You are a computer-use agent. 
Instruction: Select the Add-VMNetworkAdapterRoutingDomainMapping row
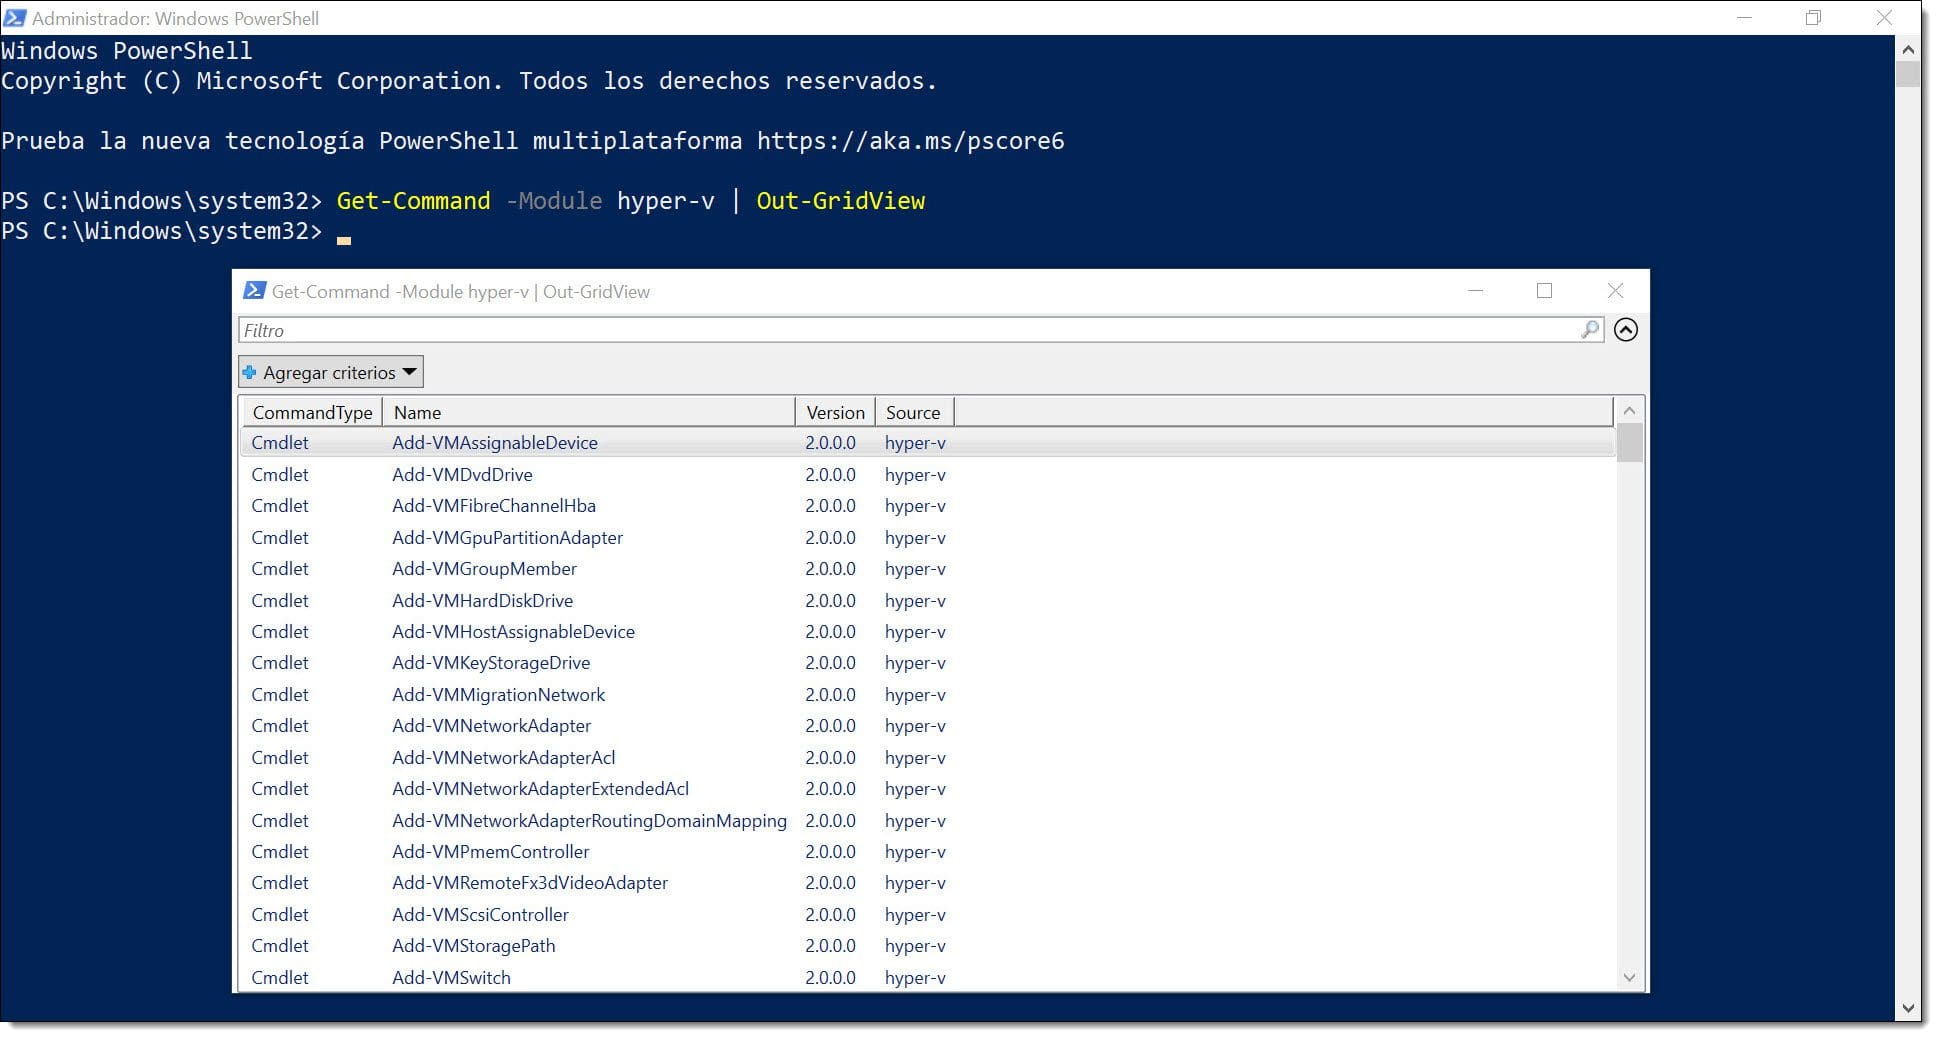point(927,821)
